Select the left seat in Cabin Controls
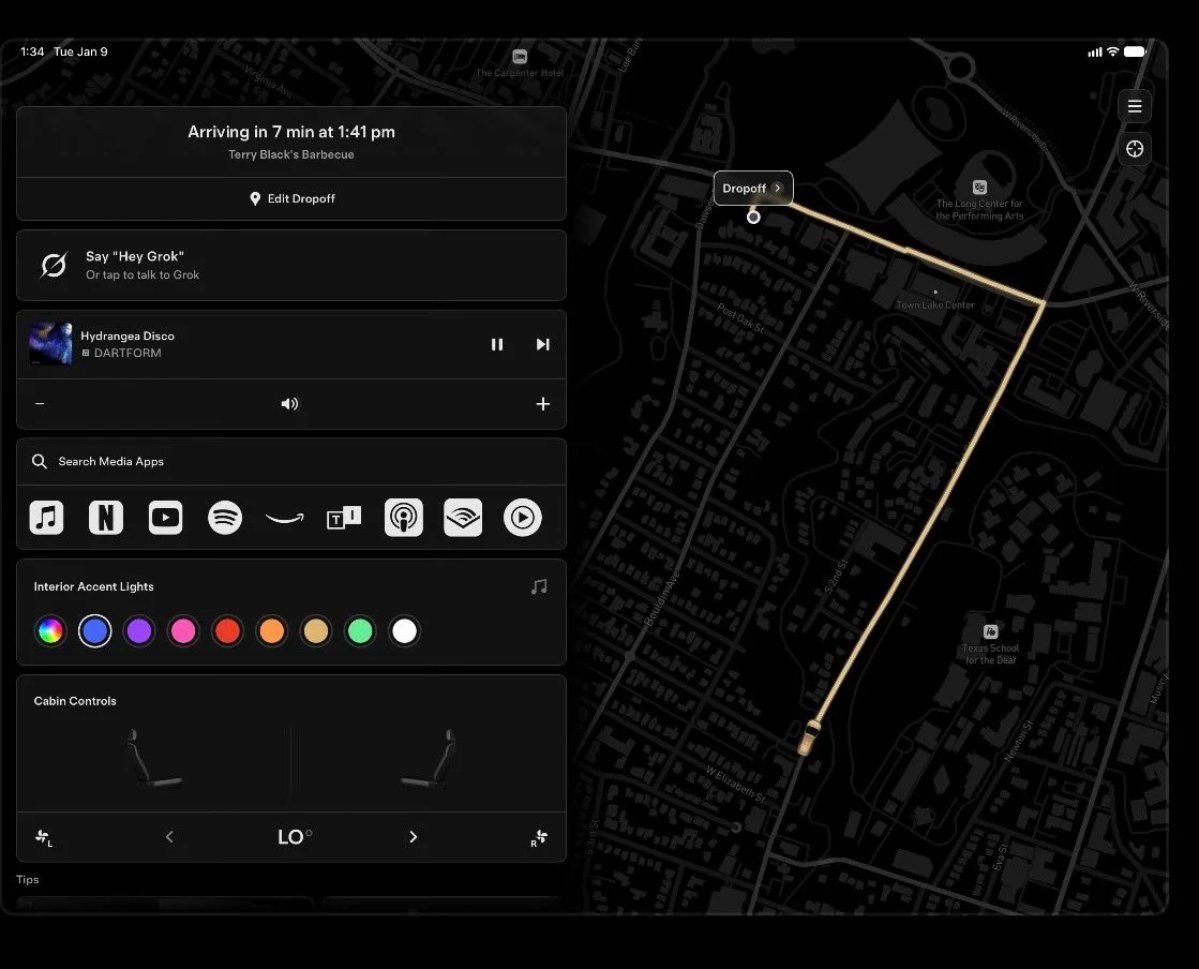Image resolution: width=1199 pixels, height=969 pixels. point(153,757)
